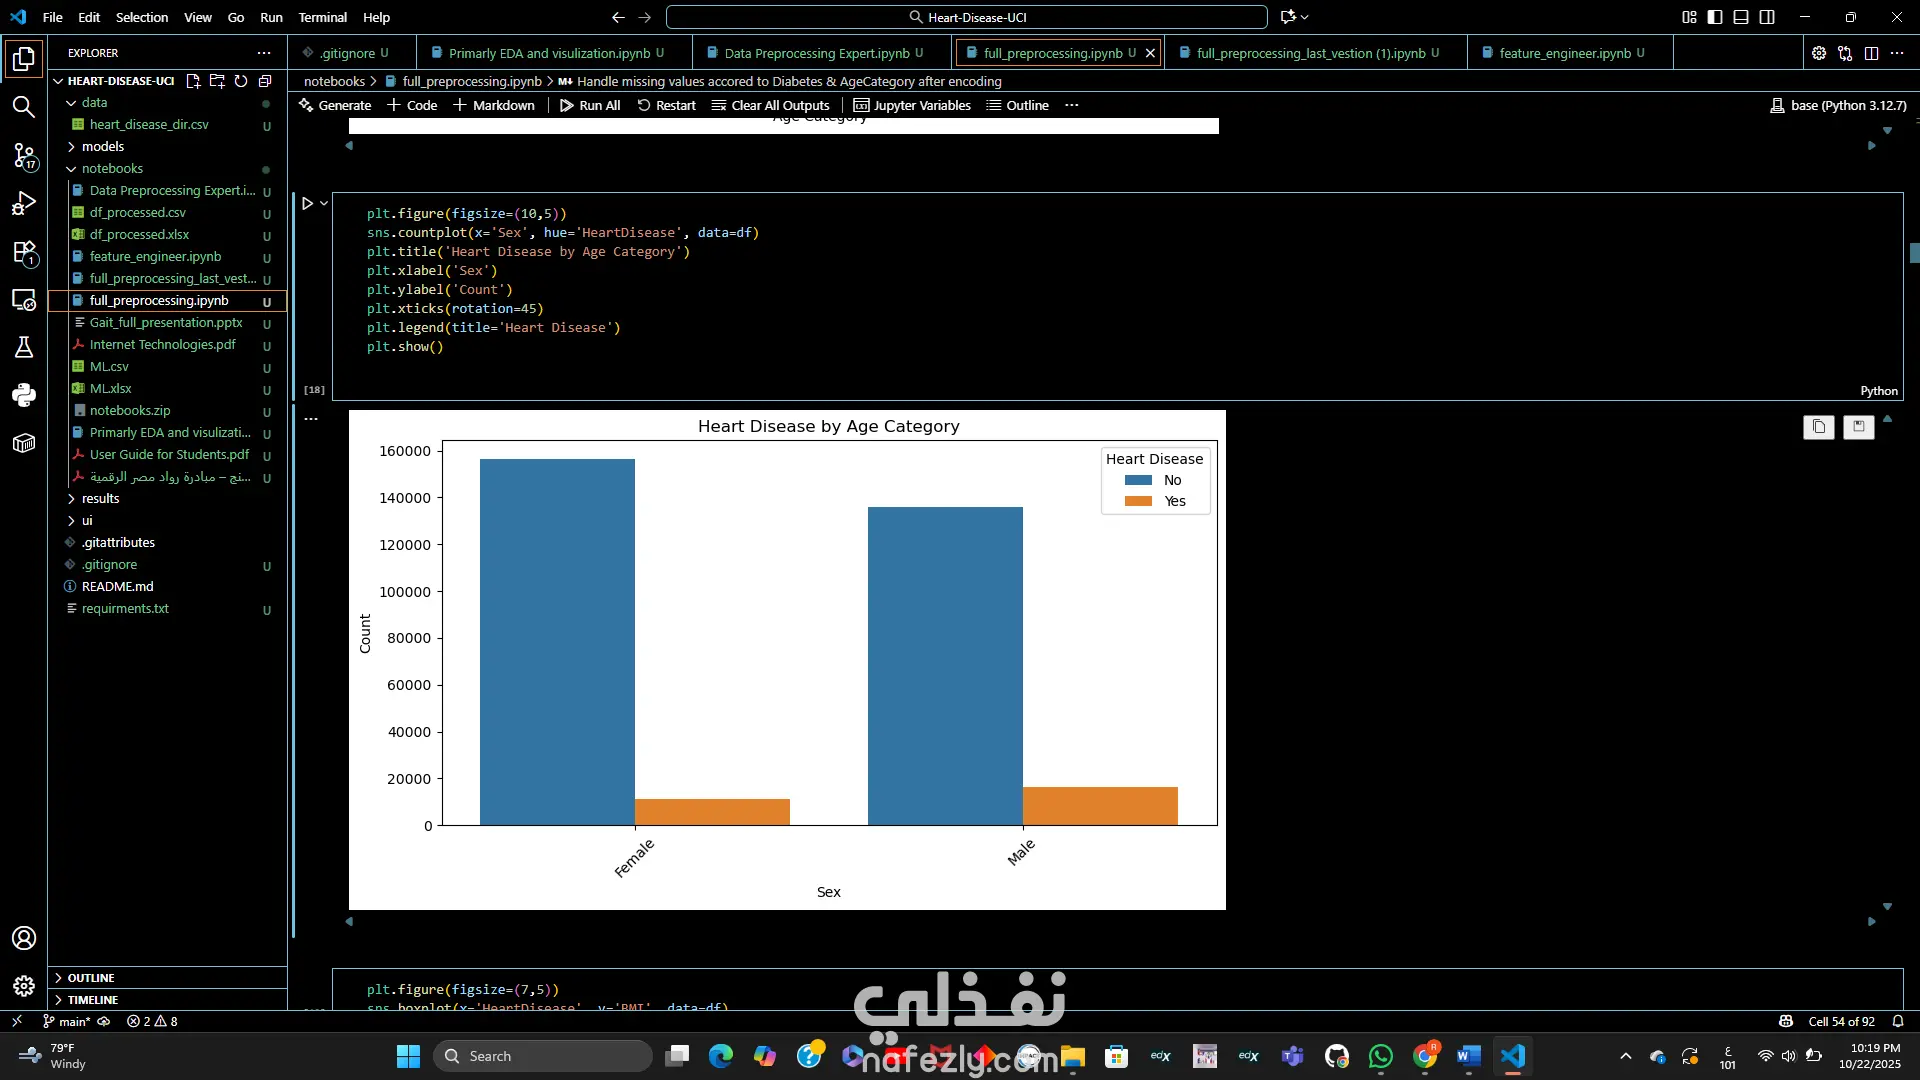This screenshot has height=1080, width=1920.
Task: Open the Extensions view
Action: 24,252
